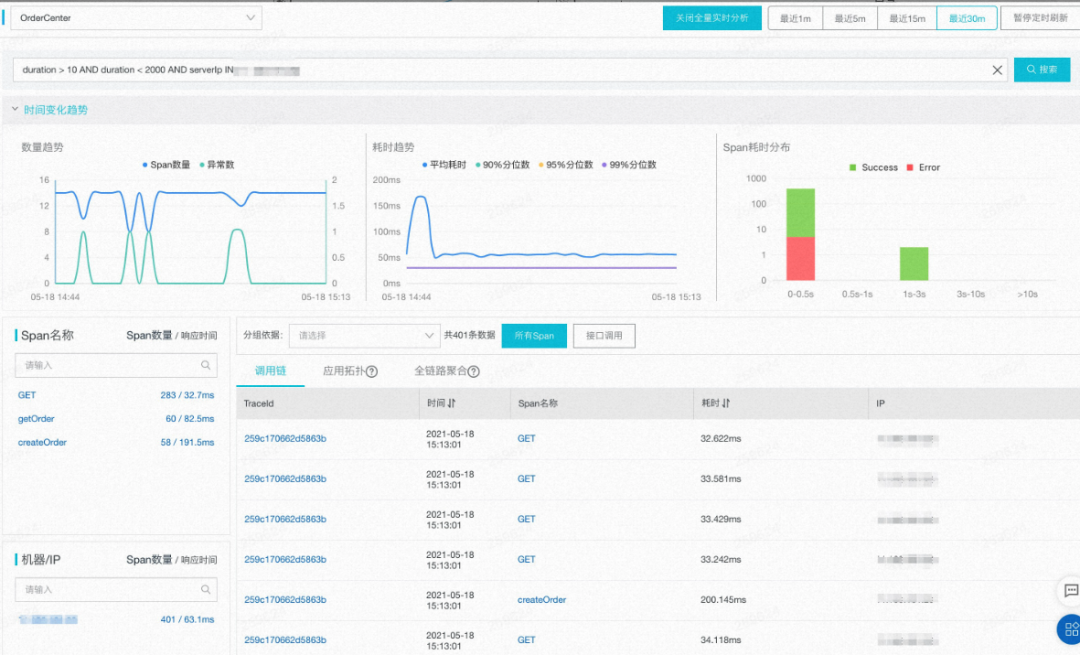
Task: Toggle the Success legend entry
Action: point(873,167)
